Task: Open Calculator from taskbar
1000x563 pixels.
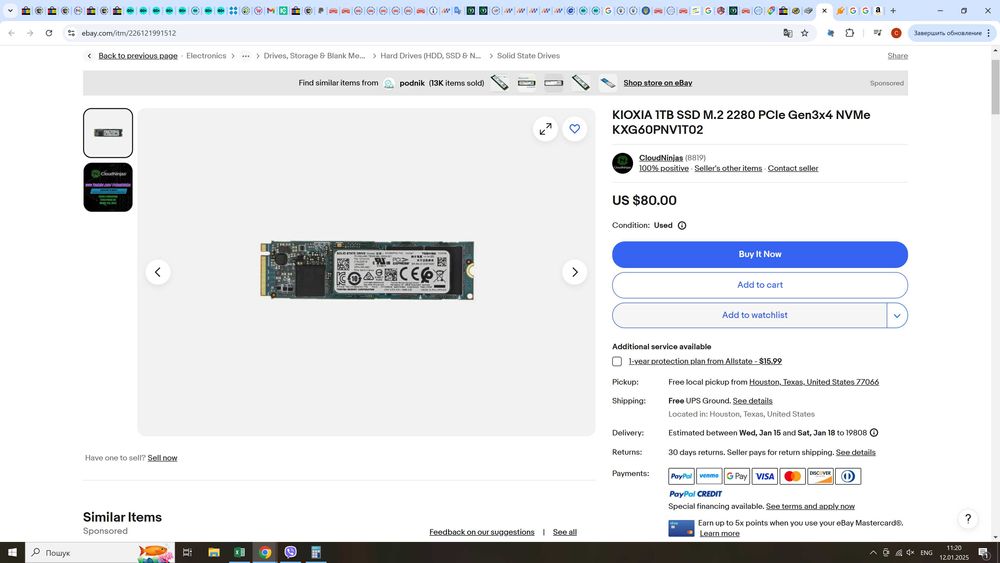Action: (x=316, y=553)
